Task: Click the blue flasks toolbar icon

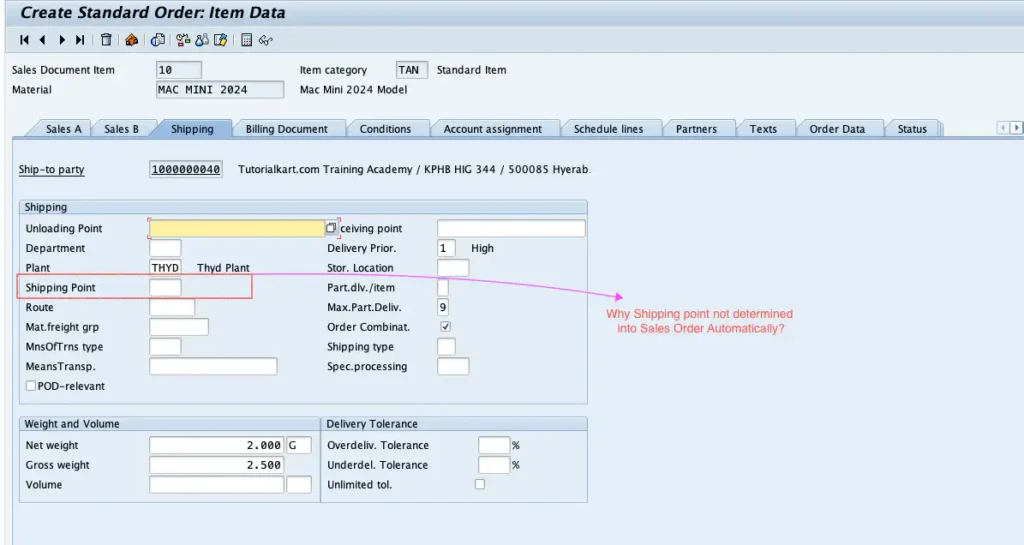Action: click(x=202, y=40)
